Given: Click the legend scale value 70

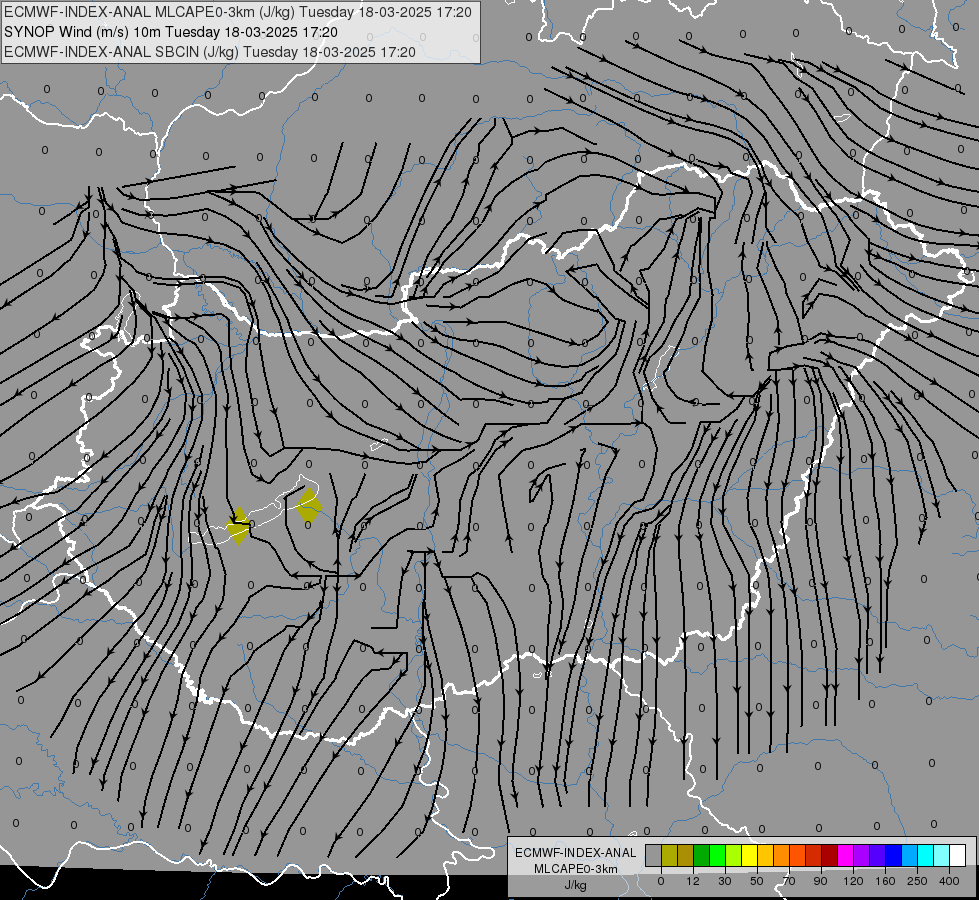Looking at the screenshot, I should coord(789,881).
